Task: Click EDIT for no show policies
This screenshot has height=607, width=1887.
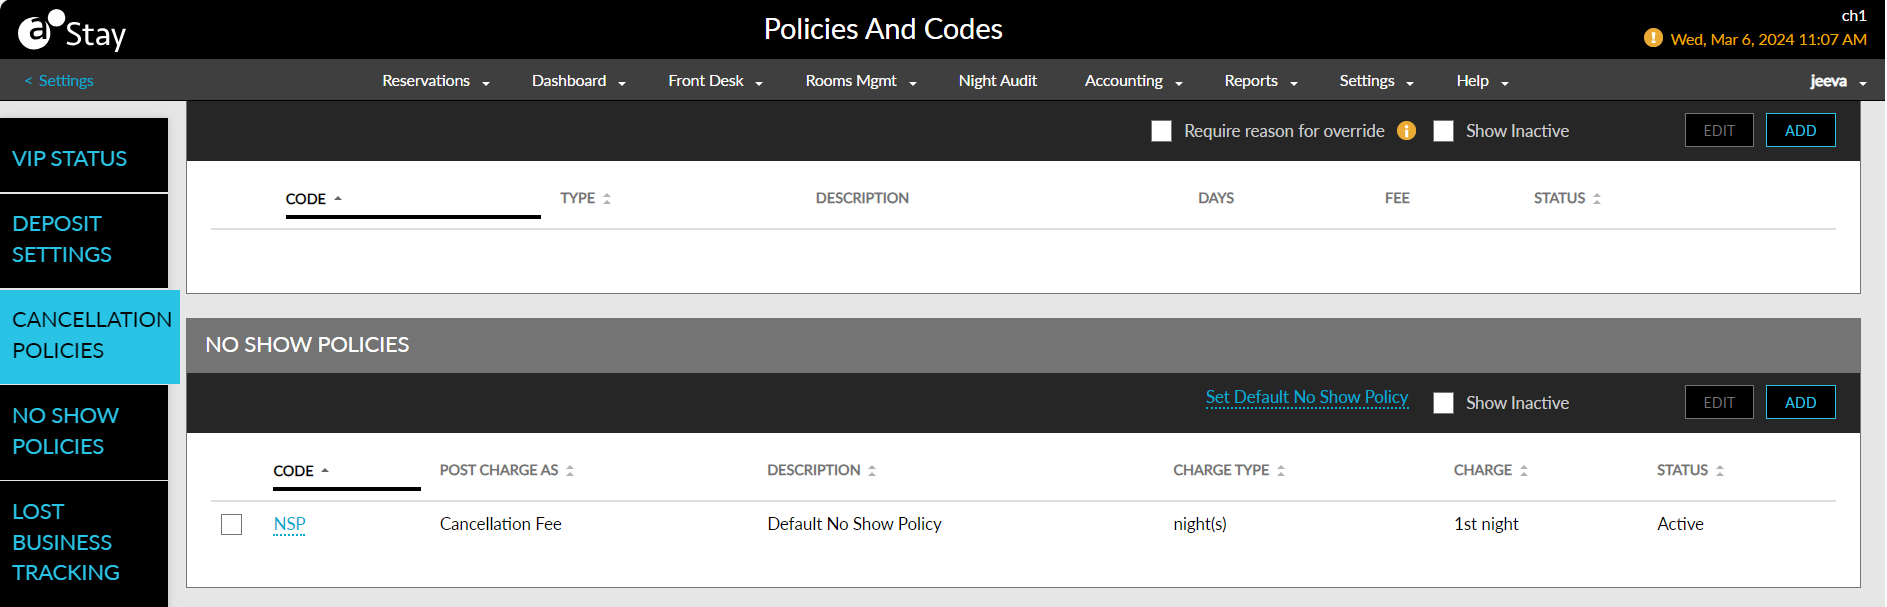Action: (1719, 402)
